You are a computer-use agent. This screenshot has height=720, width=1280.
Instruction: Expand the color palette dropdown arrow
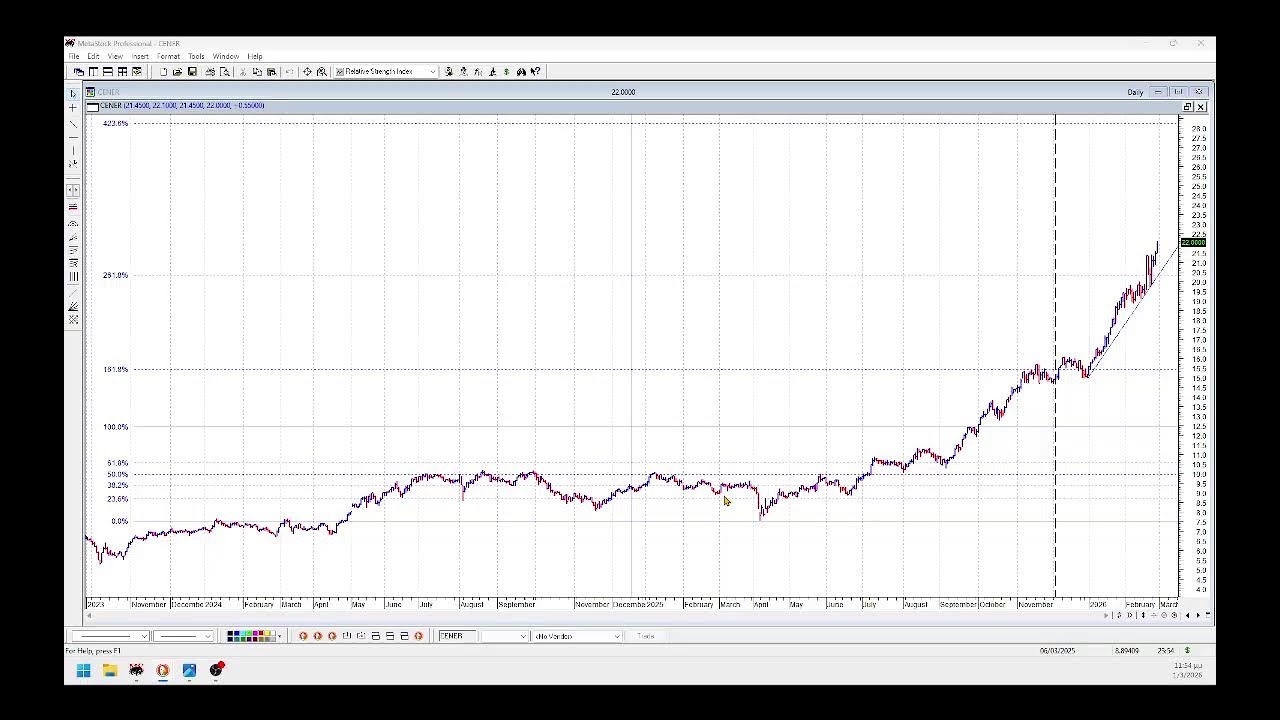tap(280, 636)
